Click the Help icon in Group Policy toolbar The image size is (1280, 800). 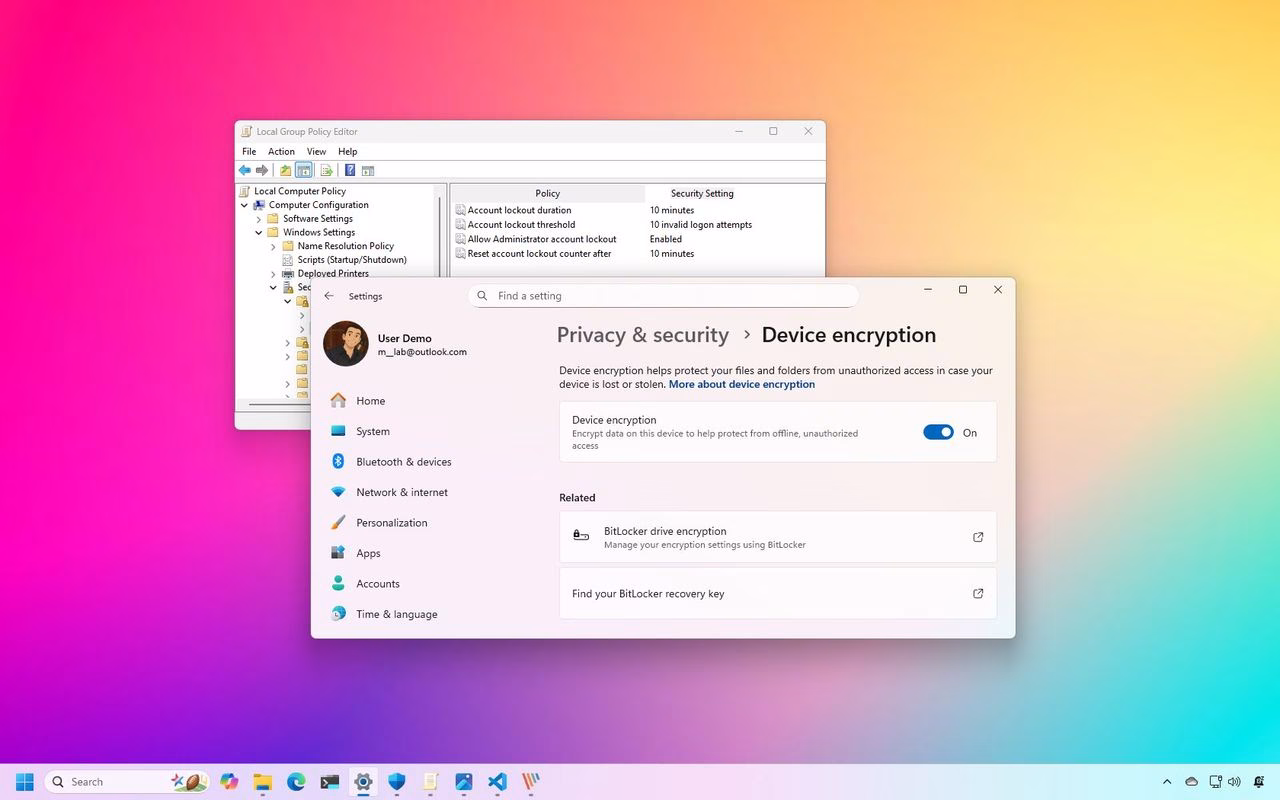[x=350, y=170]
